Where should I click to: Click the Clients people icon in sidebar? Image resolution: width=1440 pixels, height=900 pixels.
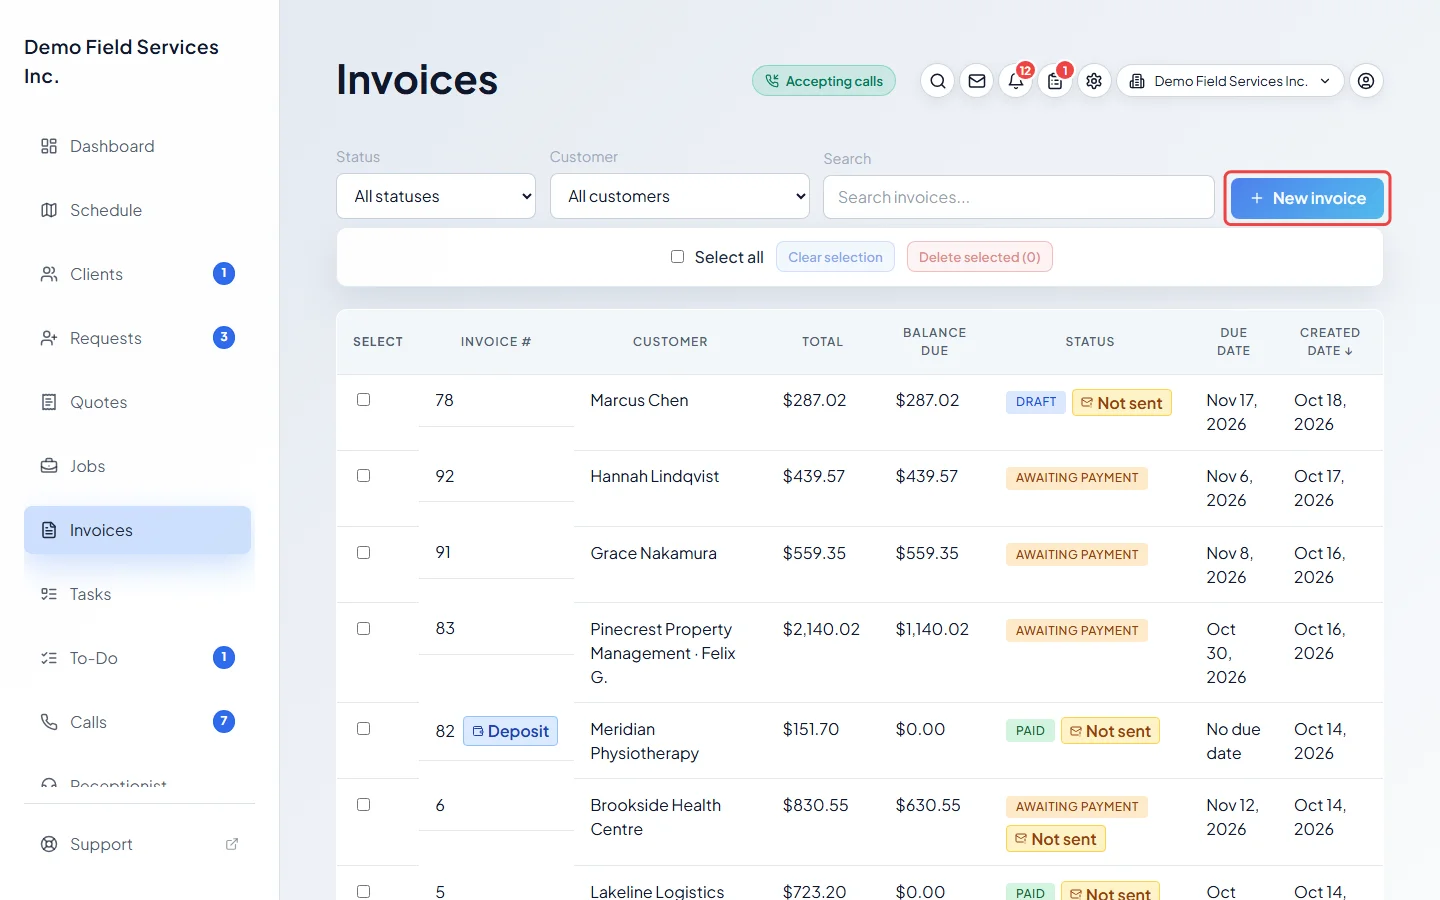49,274
